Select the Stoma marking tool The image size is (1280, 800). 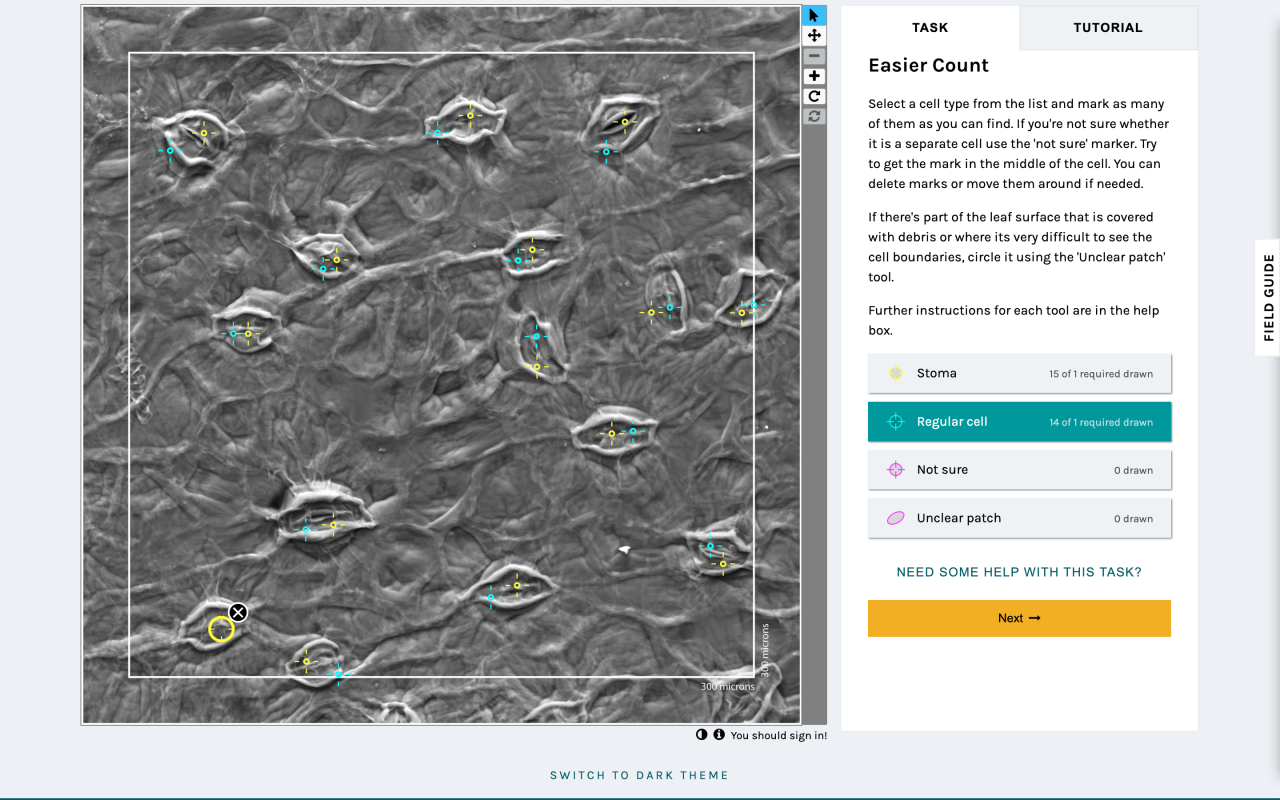(1019, 373)
